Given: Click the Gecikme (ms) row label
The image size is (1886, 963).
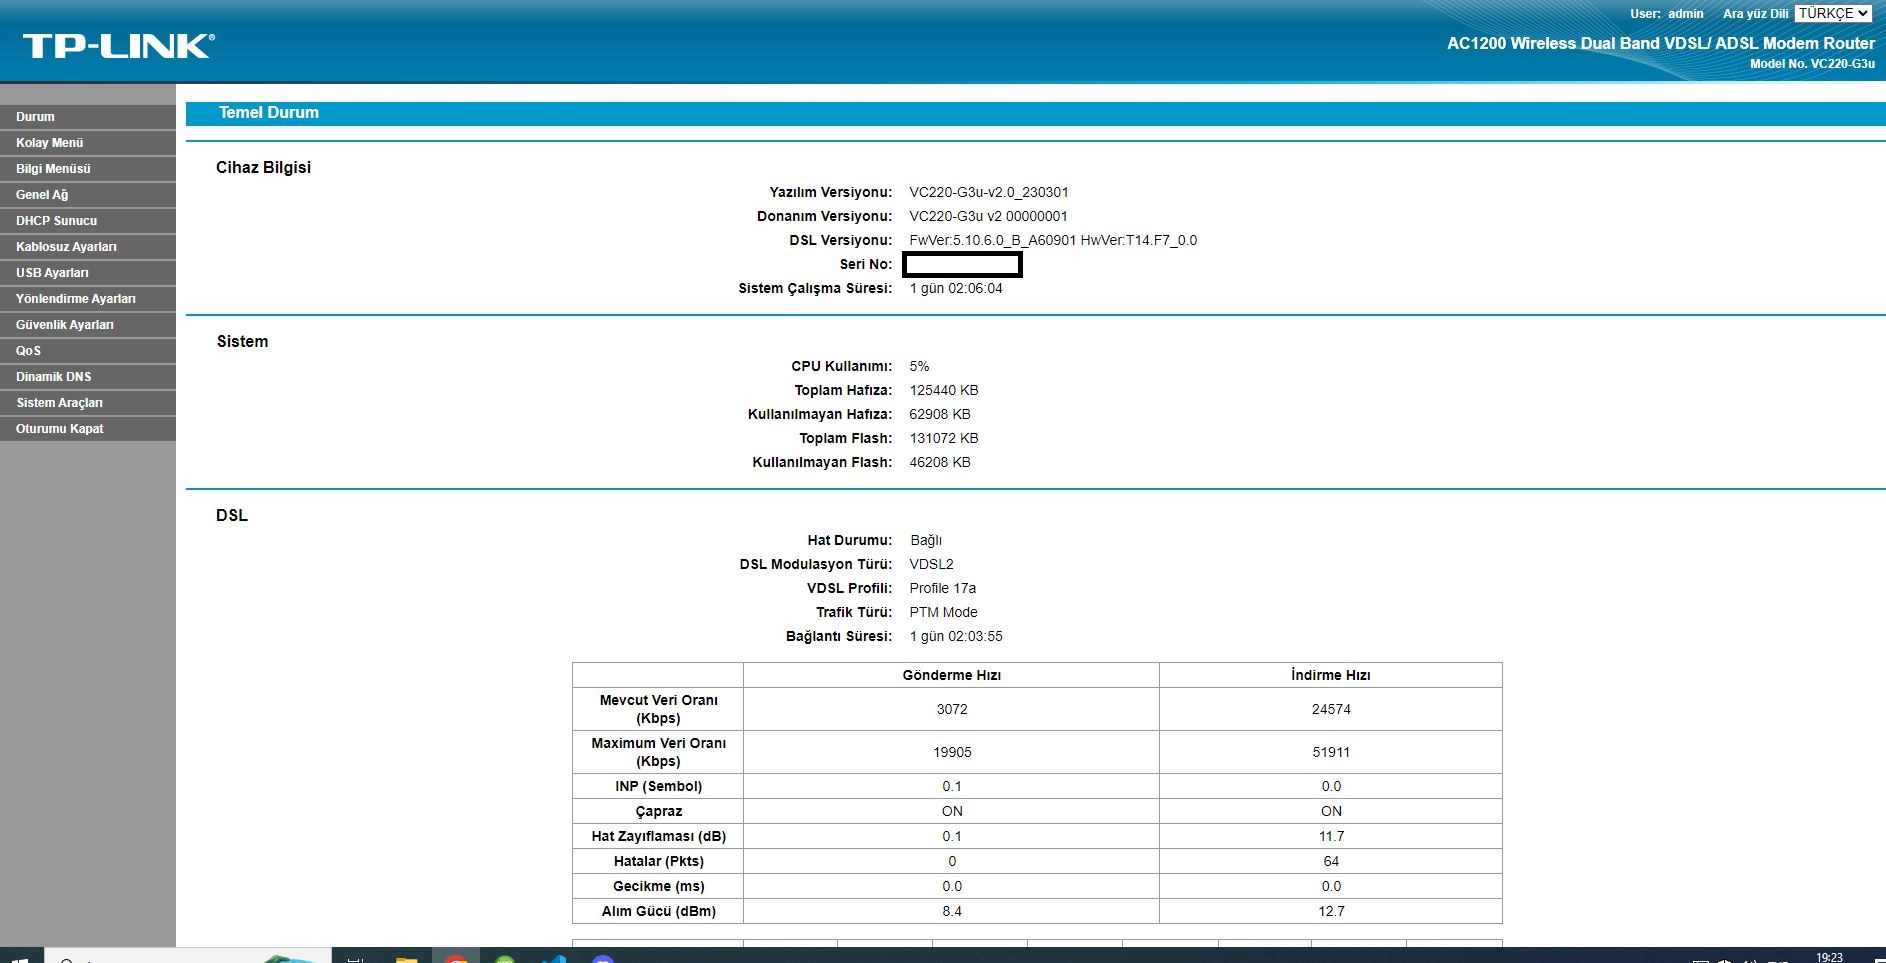Looking at the screenshot, I should point(659,886).
